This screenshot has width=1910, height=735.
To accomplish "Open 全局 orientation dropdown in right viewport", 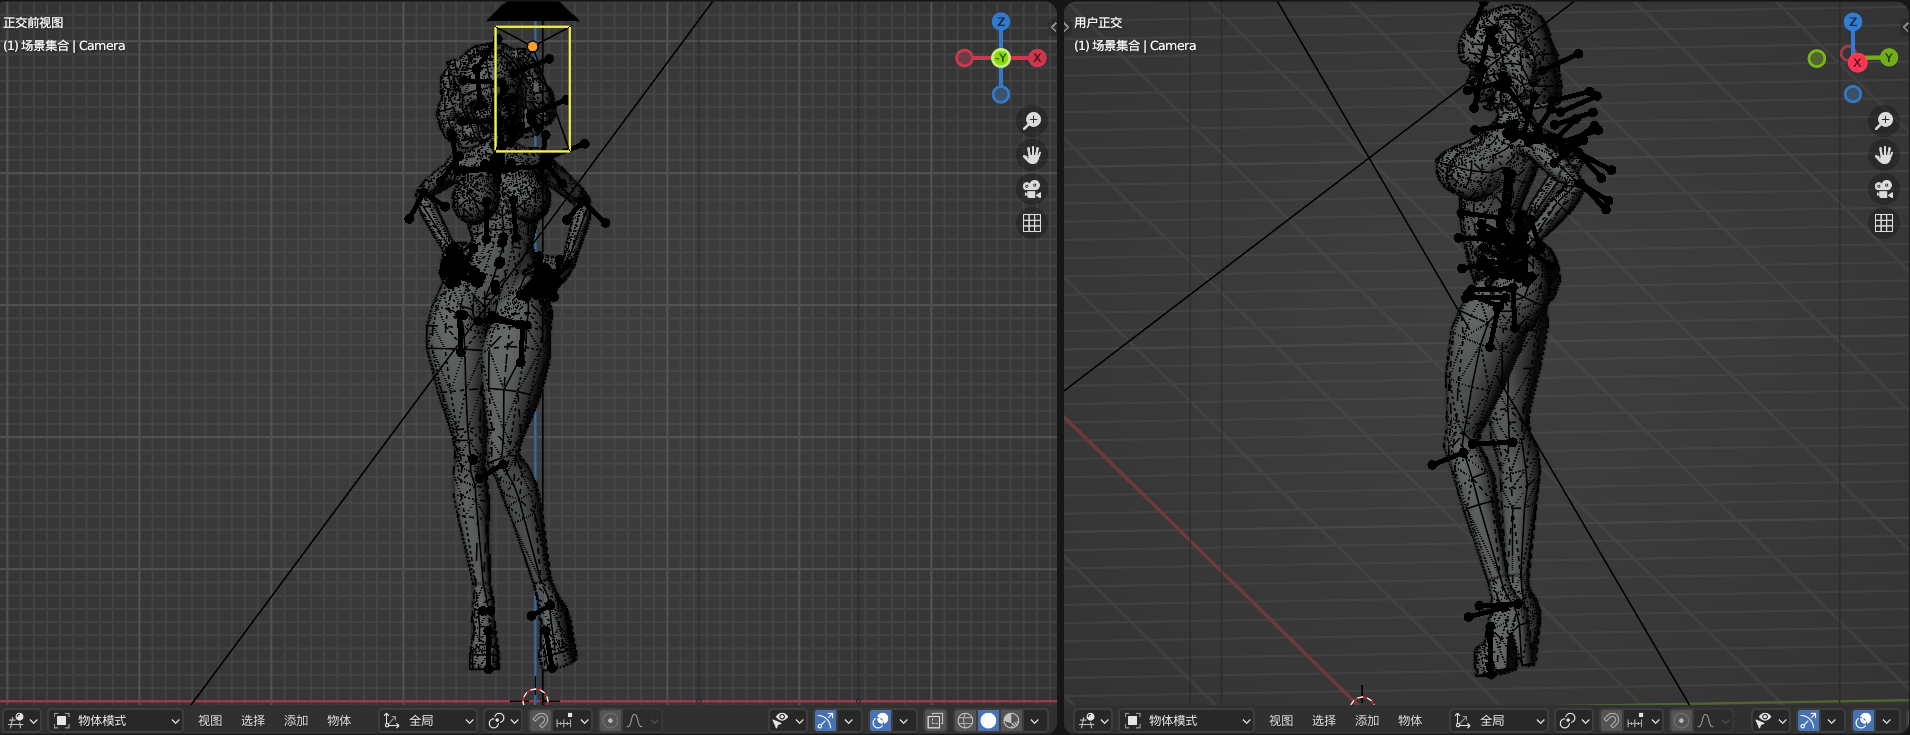I will pos(1498,720).
